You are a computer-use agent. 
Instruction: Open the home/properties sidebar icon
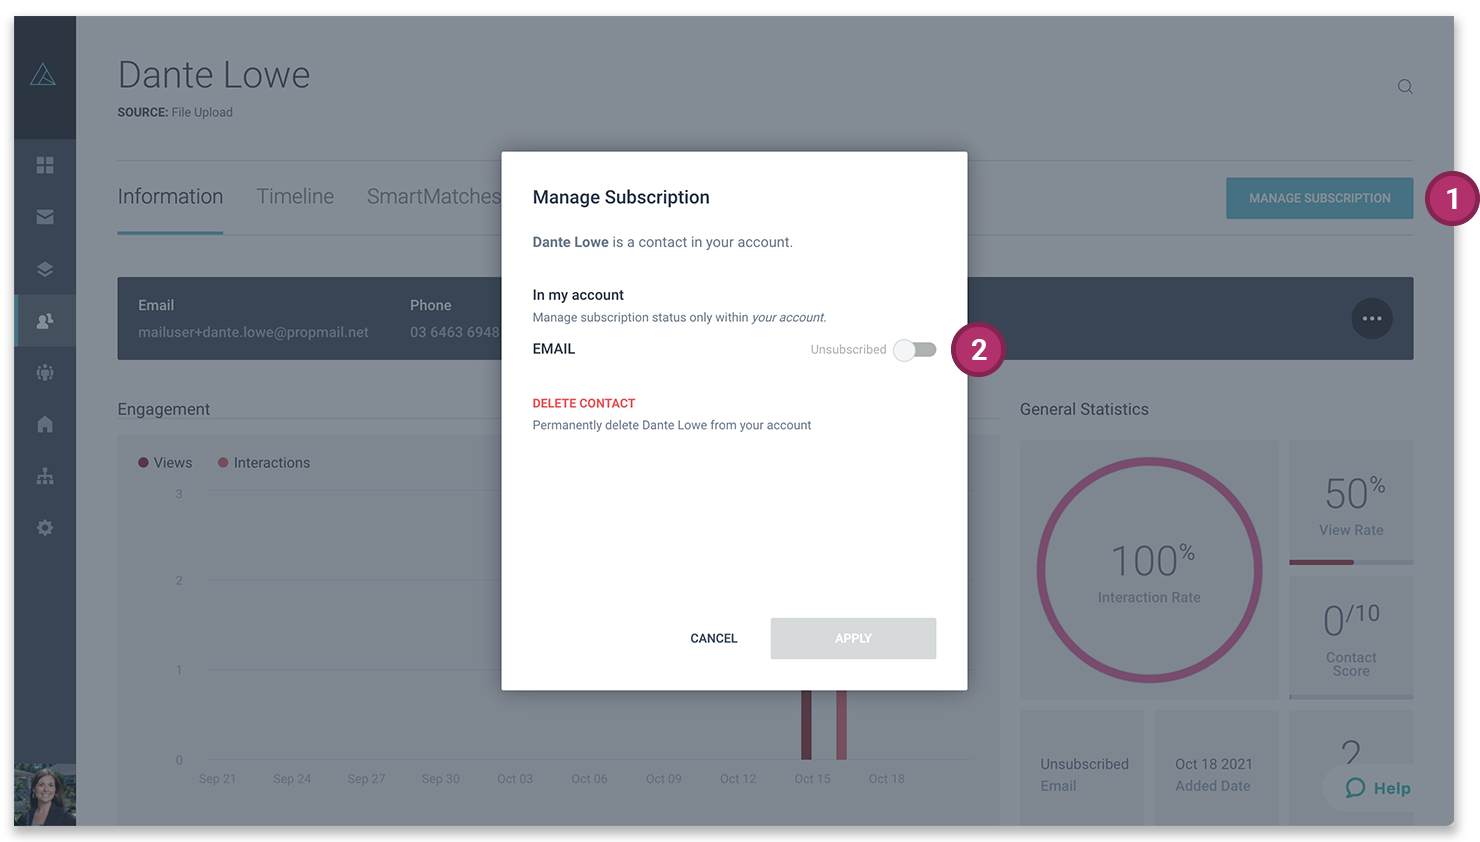click(x=45, y=423)
